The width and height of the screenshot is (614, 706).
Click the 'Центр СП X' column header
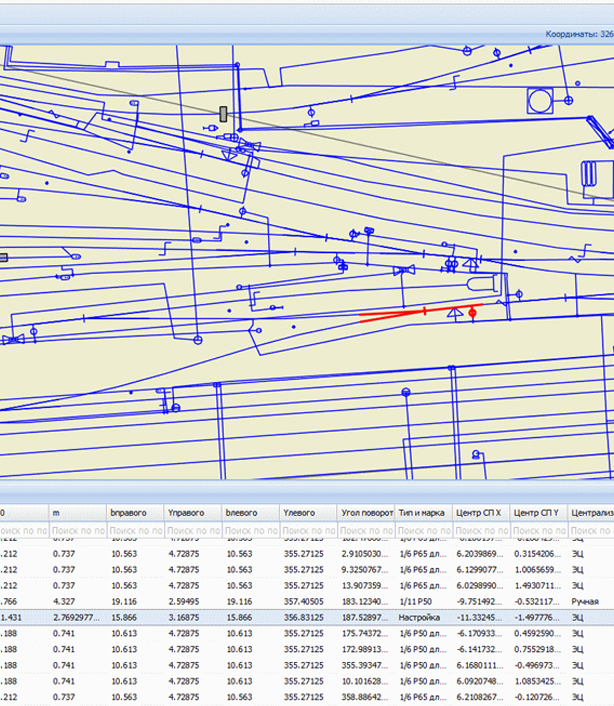click(x=480, y=512)
